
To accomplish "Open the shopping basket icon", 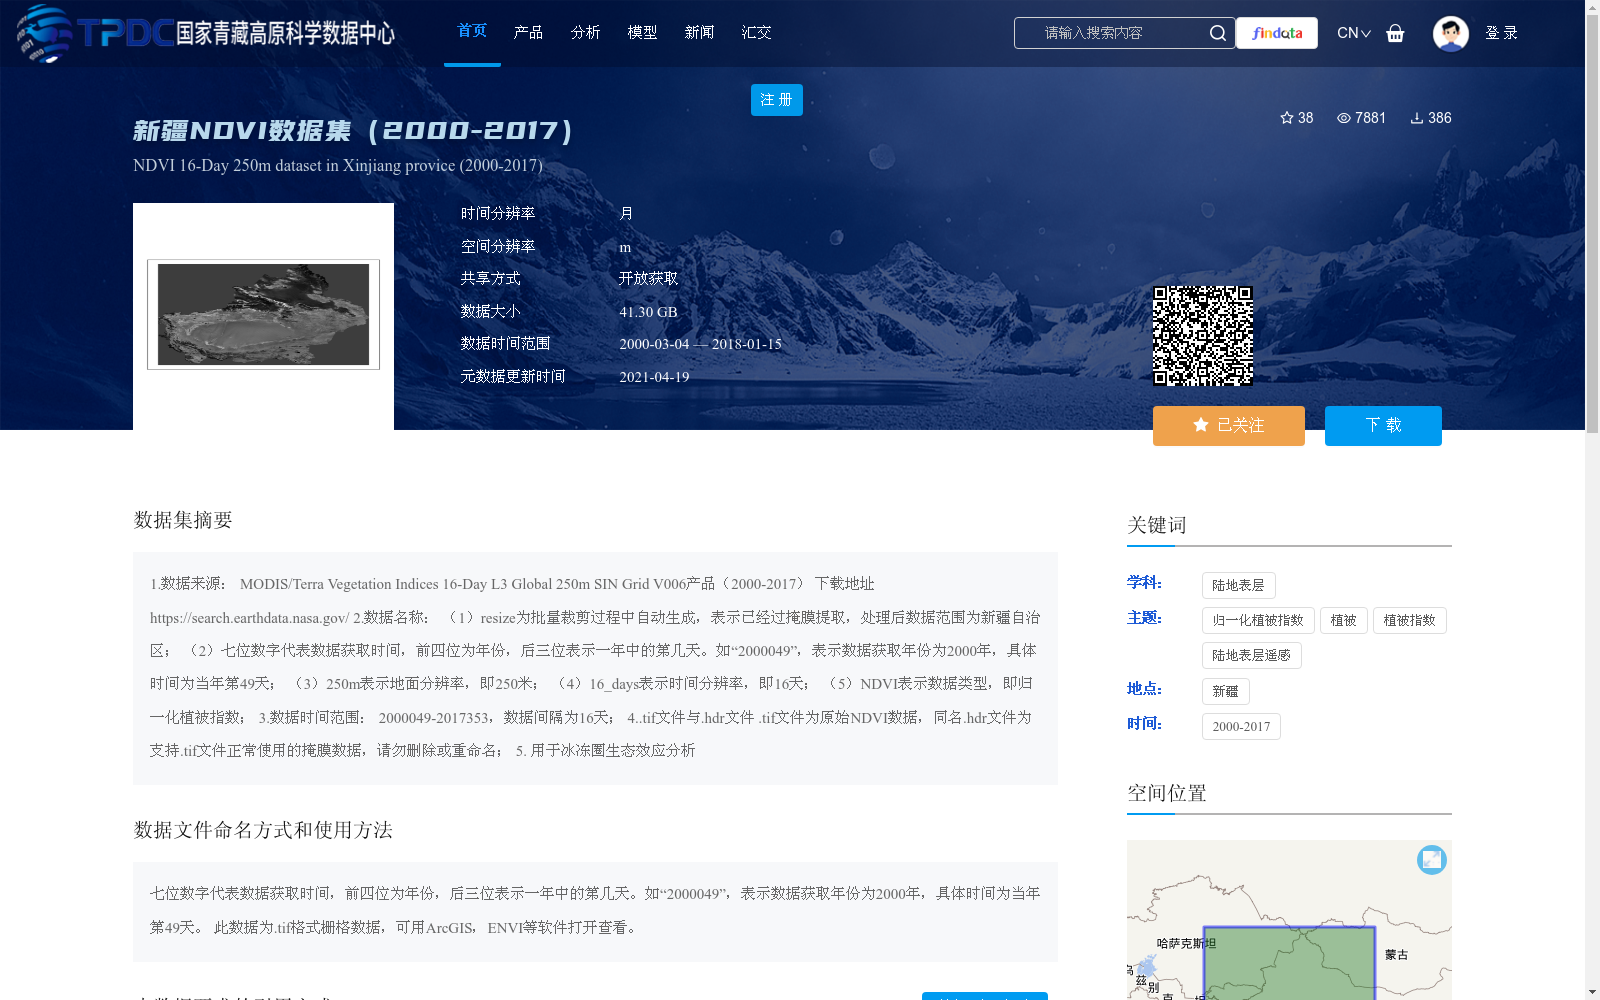I will pyautogui.click(x=1395, y=33).
